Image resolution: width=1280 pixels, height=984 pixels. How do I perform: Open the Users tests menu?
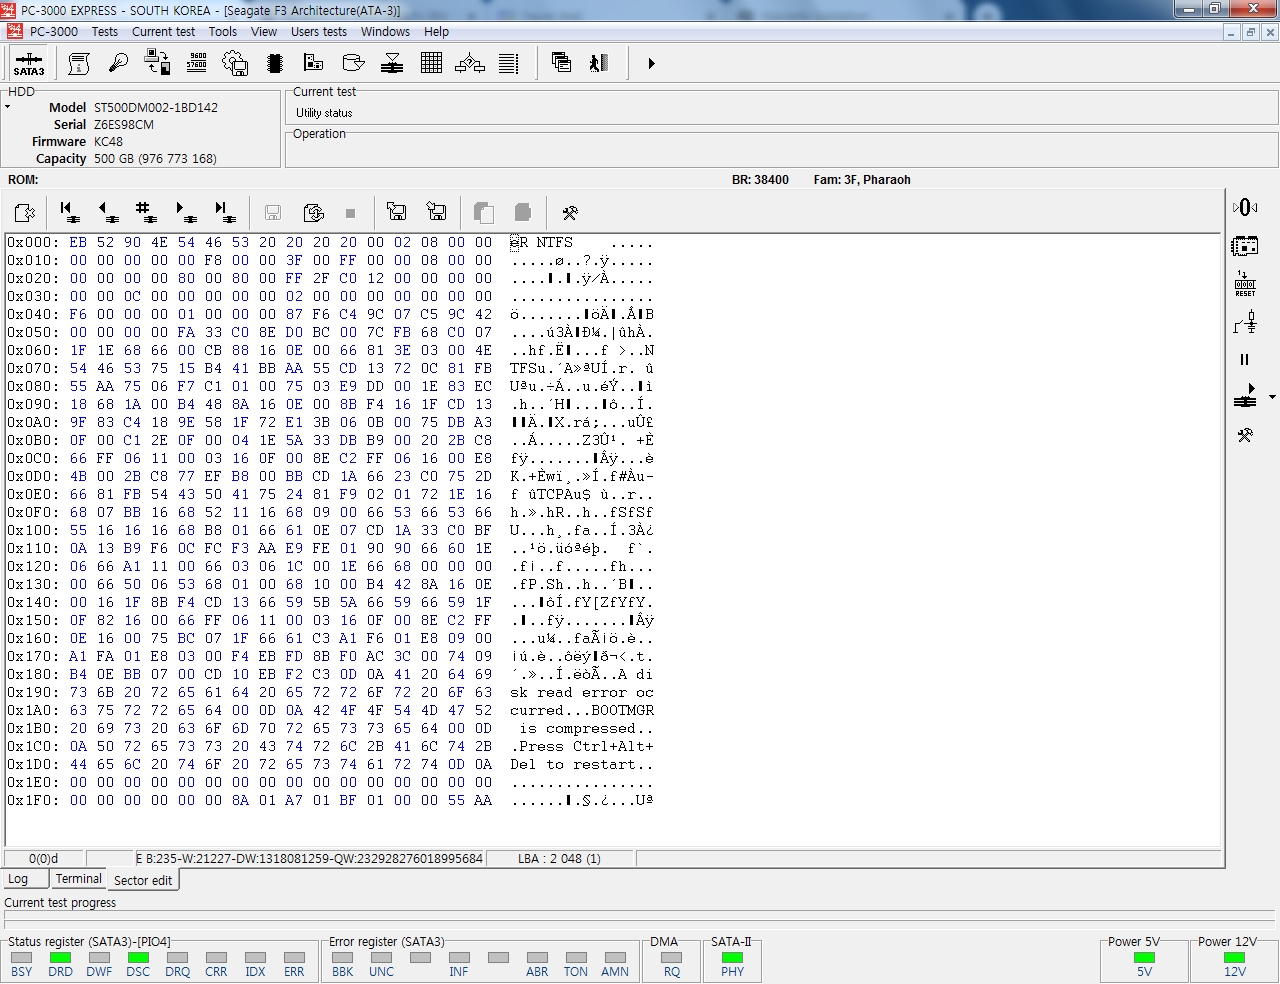coord(318,31)
